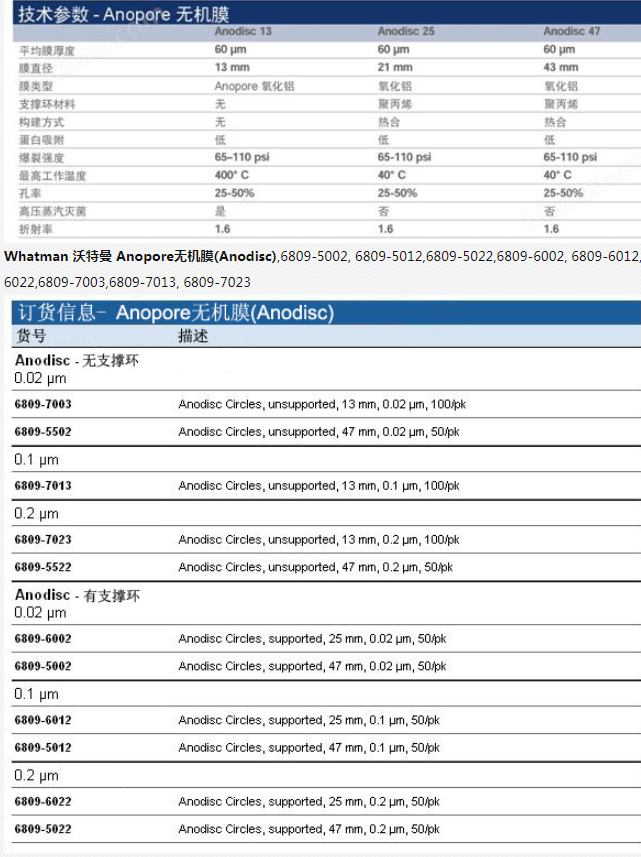This screenshot has width=641, height=857.
Task: Select the 膜直径 row label
Action: [36, 68]
